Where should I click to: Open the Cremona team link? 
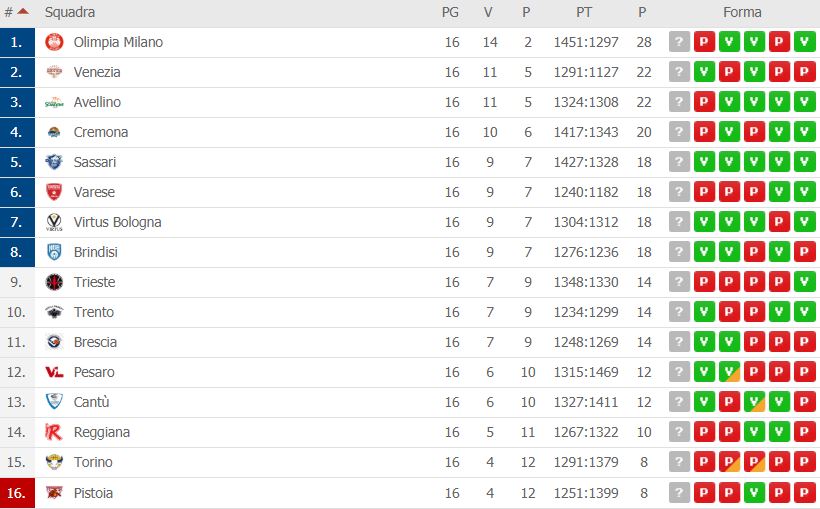(x=101, y=132)
